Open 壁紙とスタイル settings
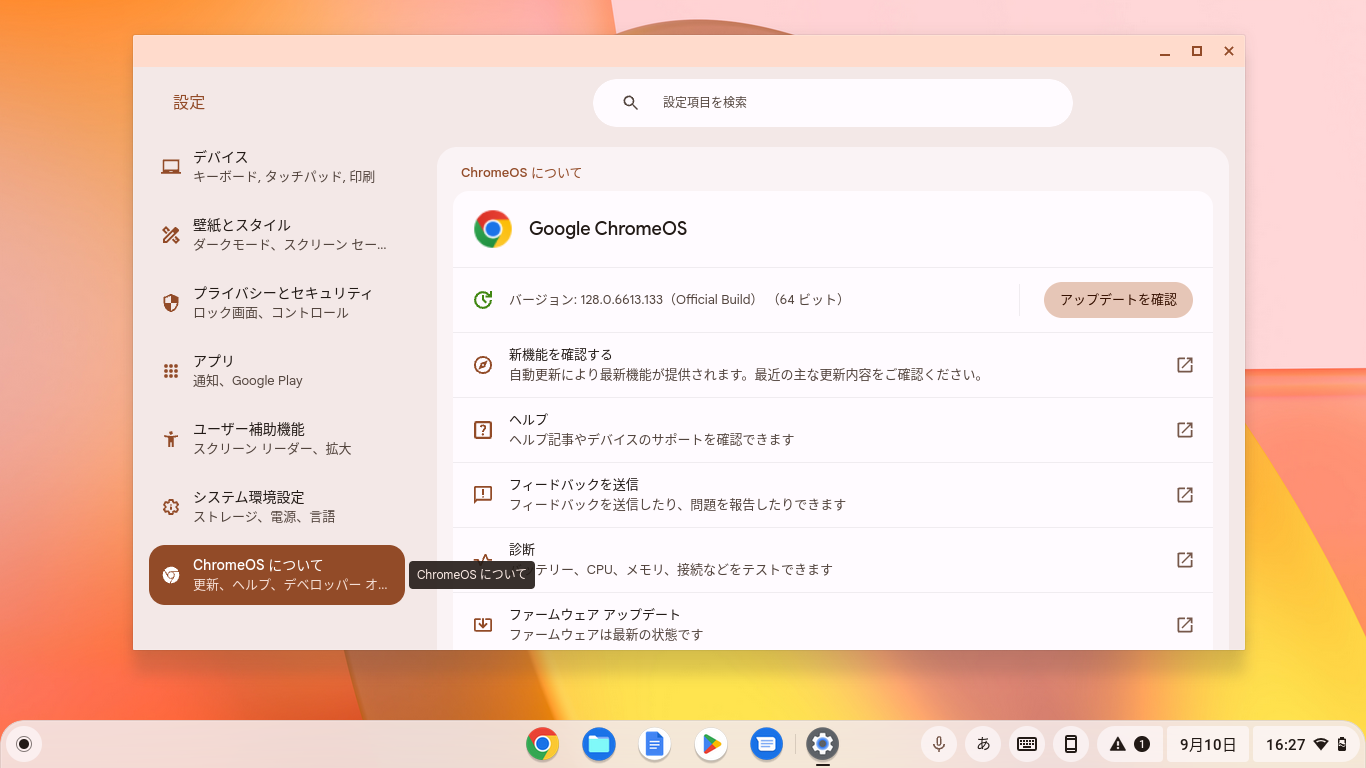 pos(276,234)
